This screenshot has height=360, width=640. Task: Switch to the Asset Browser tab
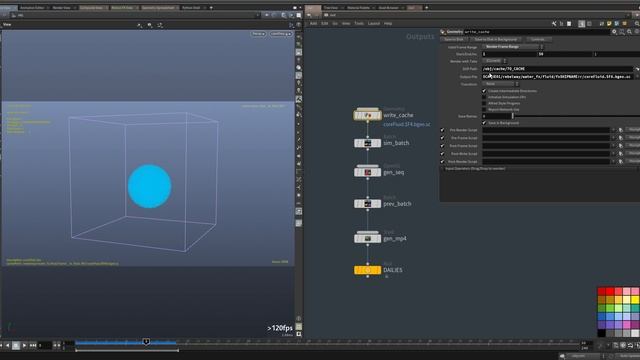(388, 8)
